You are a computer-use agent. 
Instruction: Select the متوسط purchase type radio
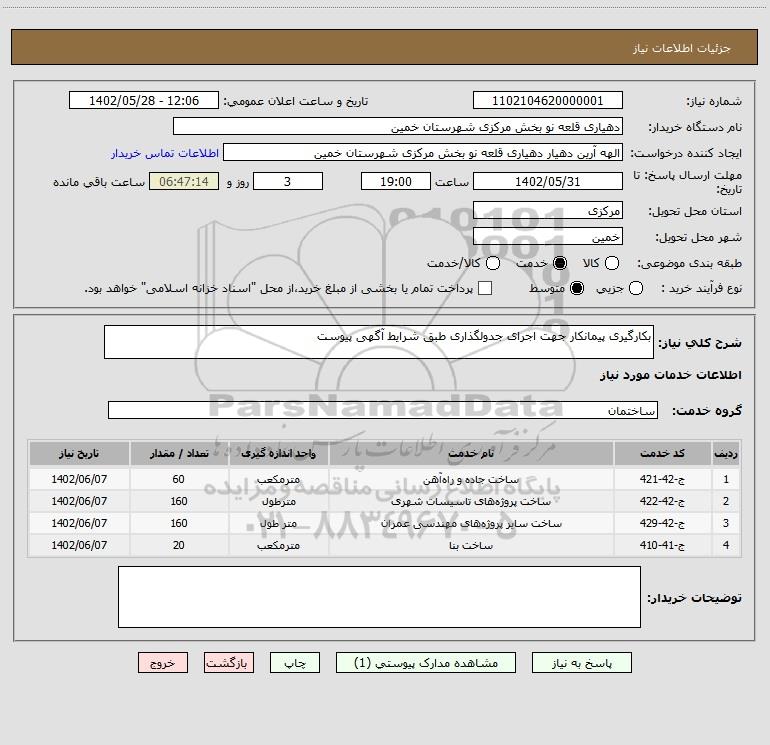(x=577, y=288)
